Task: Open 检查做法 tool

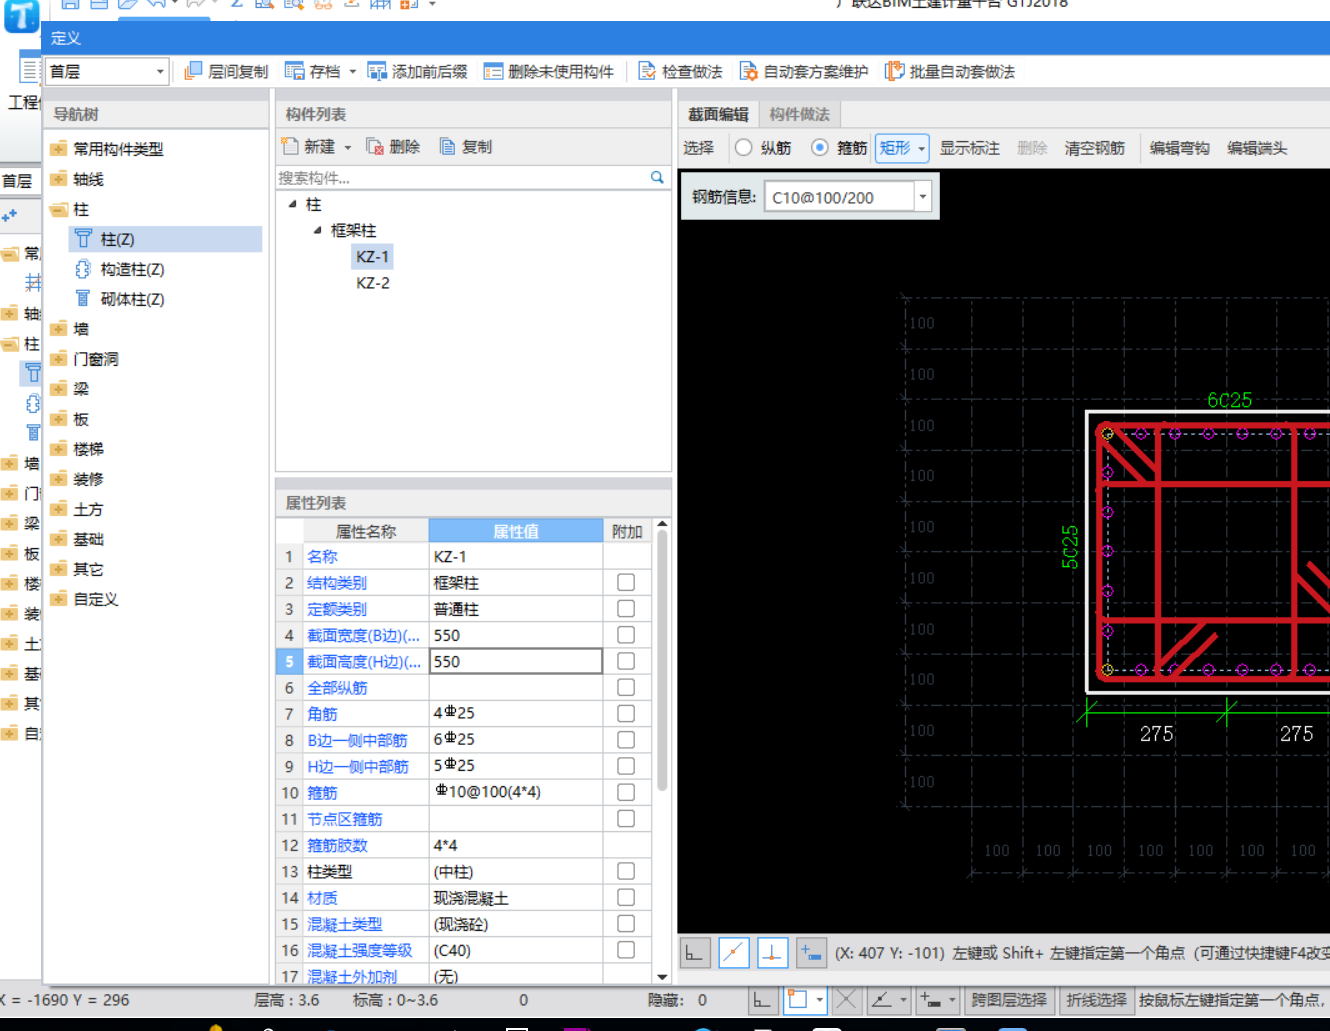Action: click(x=680, y=71)
